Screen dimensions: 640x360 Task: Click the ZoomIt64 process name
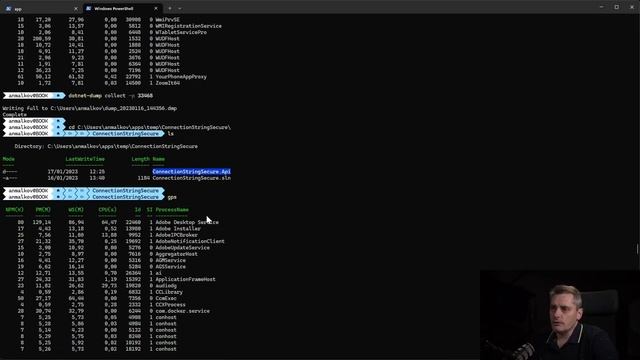[167, 83]
